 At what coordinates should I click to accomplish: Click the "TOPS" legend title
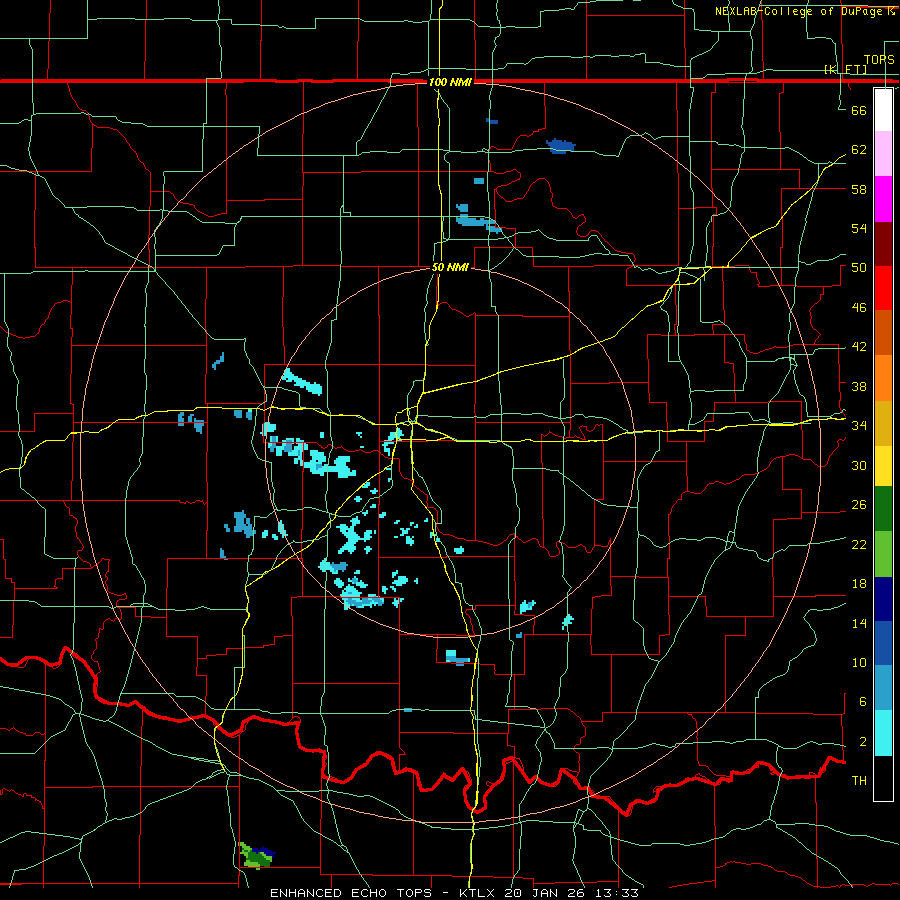point(879,60)
